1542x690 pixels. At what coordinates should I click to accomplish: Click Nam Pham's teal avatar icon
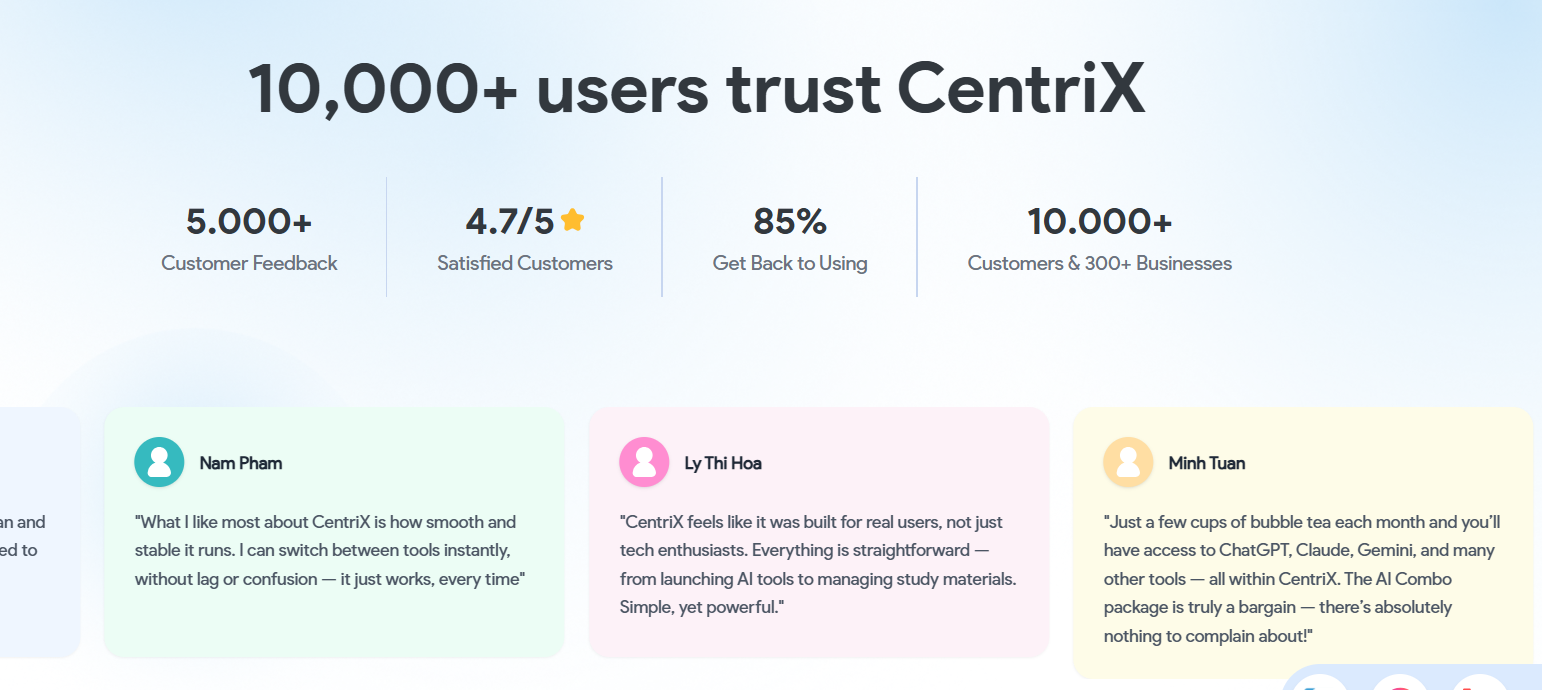tap(159, 462)
